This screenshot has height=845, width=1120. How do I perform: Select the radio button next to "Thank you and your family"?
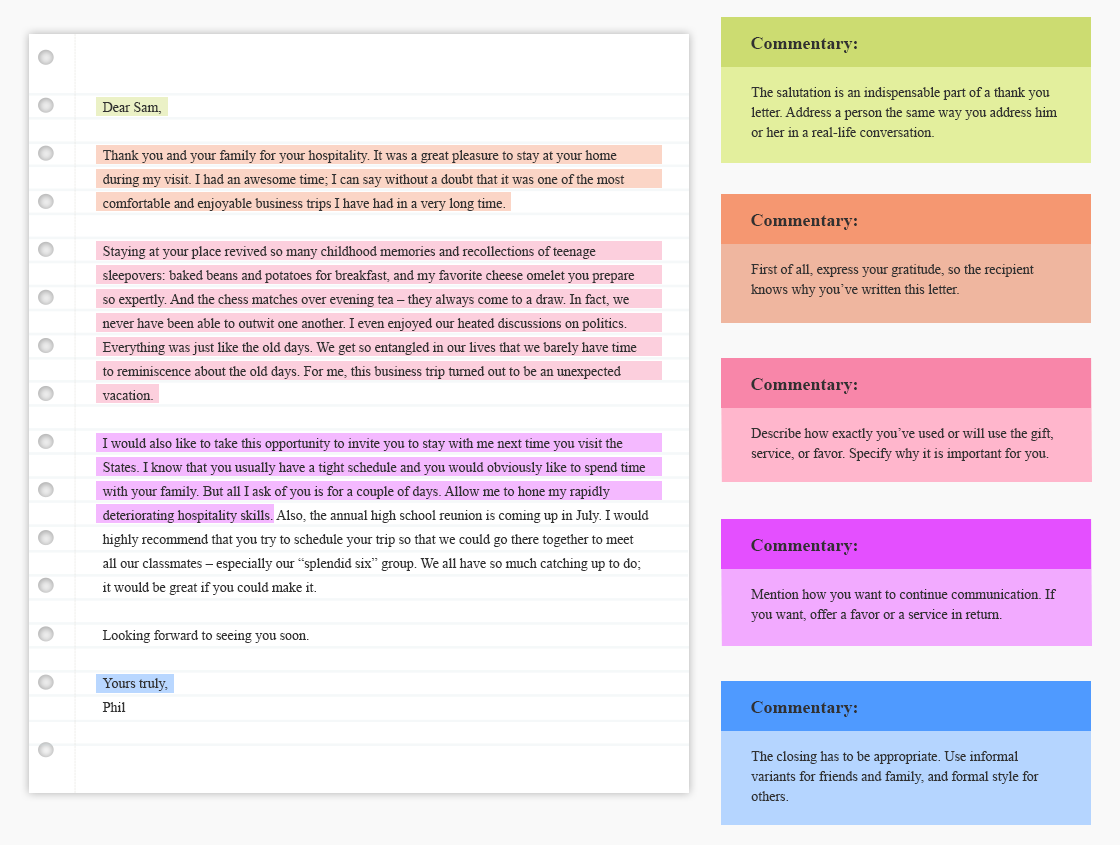click(44, 153)
